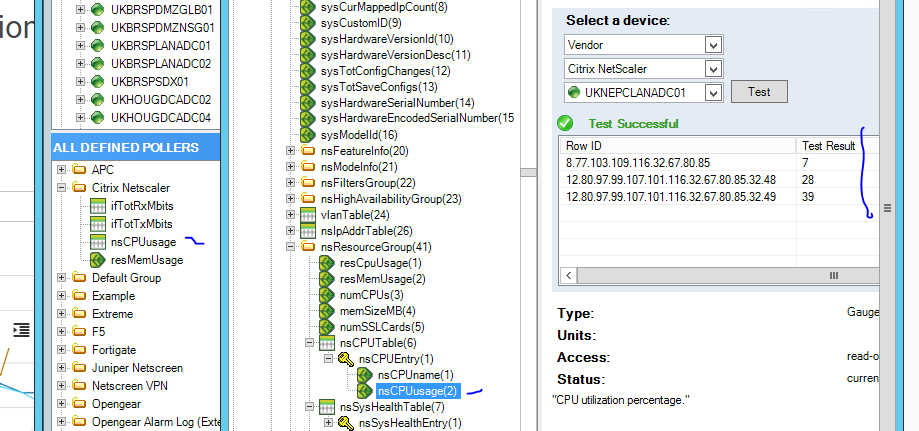Image resolution: width=919 pixels, height=431 pixels.
Task: Click the key icon of nsSysHealthEntry(1)
Action: click(346, 423)
